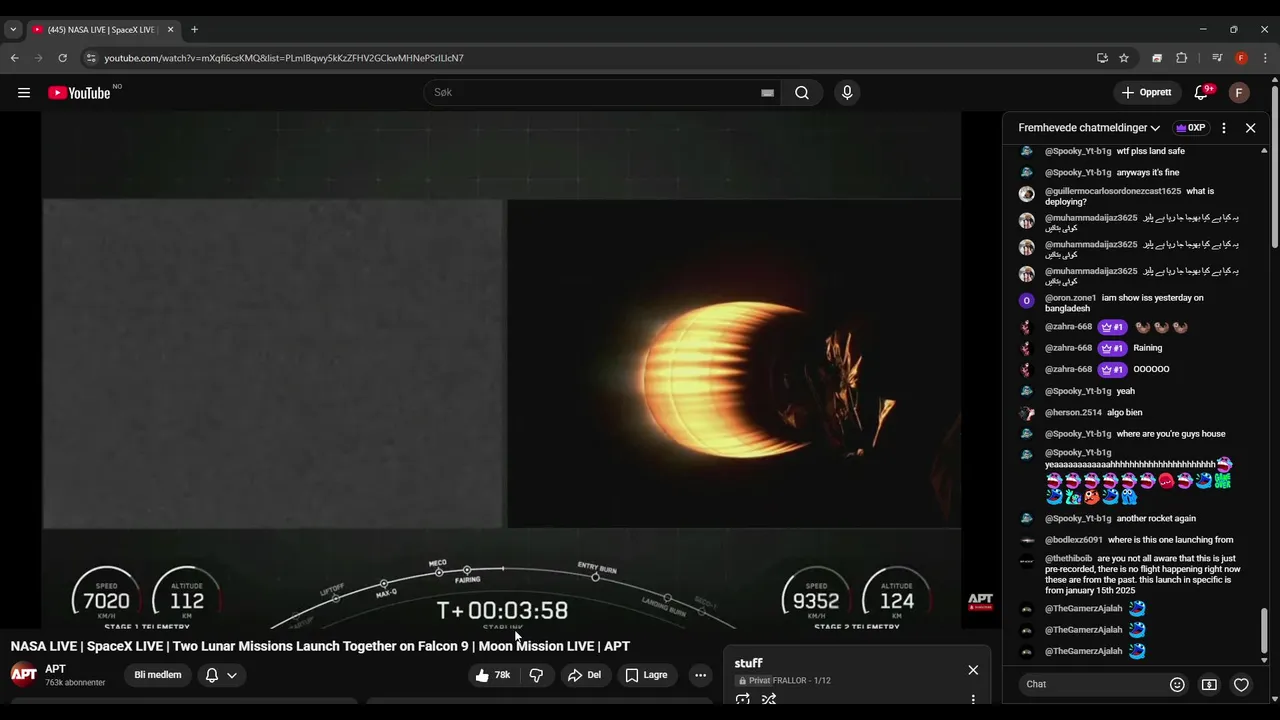Viewport: 1280px width, 720px height.
Task: Open the pinned extension icon in toolbar
Action: click(x=1157, y=58)
